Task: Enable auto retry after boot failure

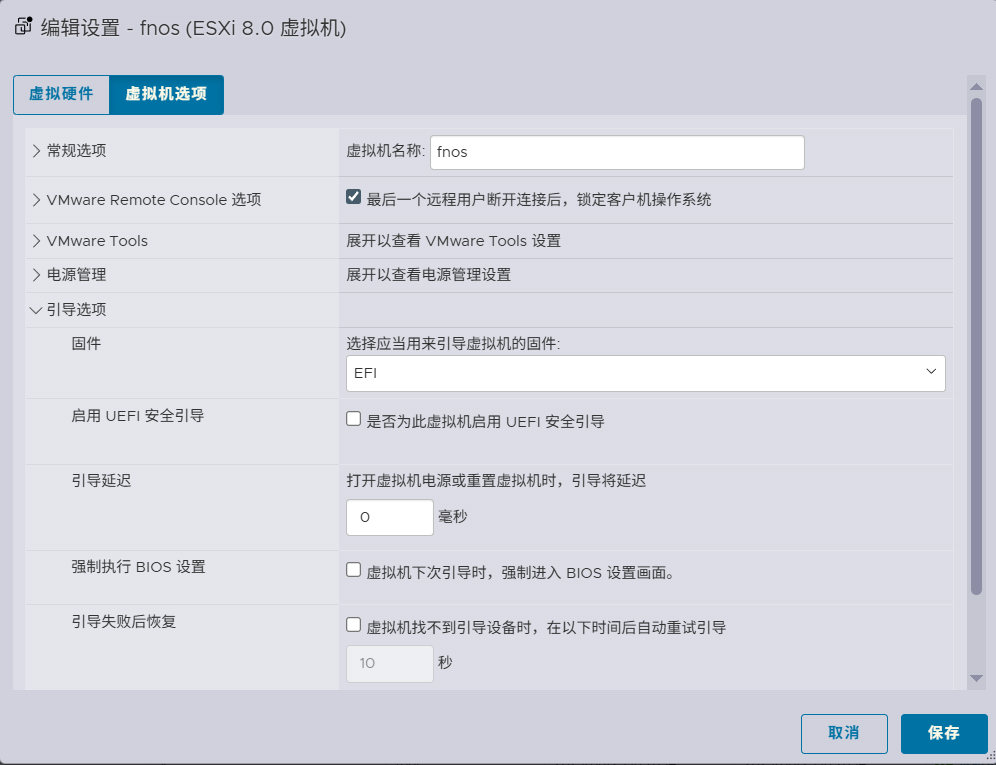Action: 353,625
